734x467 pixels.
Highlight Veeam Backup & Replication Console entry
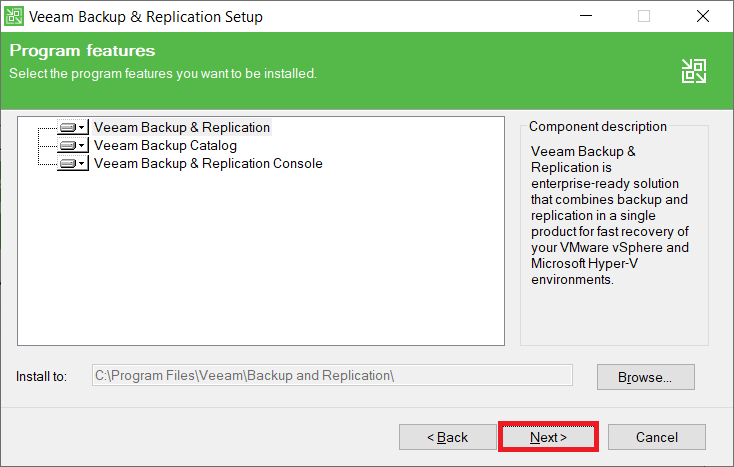pos(208,164)
